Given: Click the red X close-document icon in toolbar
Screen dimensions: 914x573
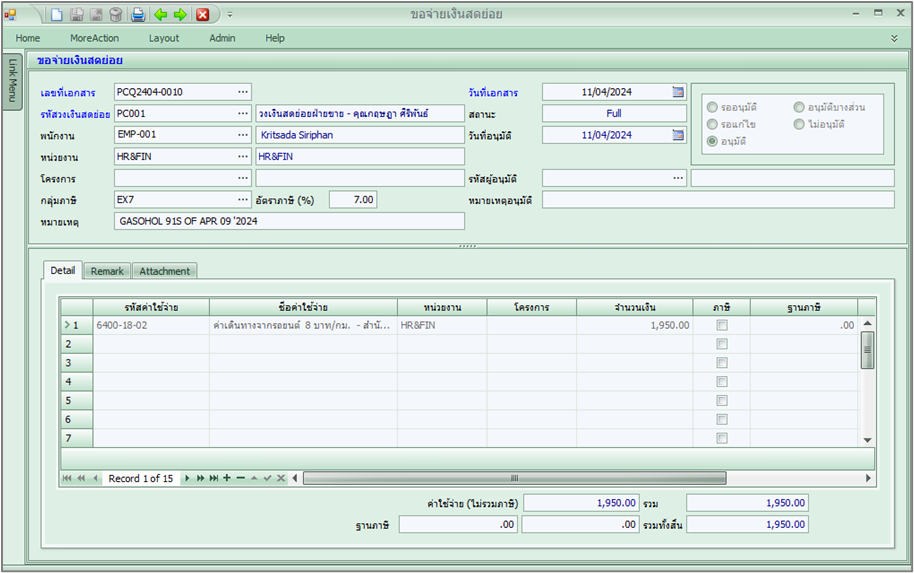Looking at the screenshot, I should pyautogui.click(x=203, y=14).
